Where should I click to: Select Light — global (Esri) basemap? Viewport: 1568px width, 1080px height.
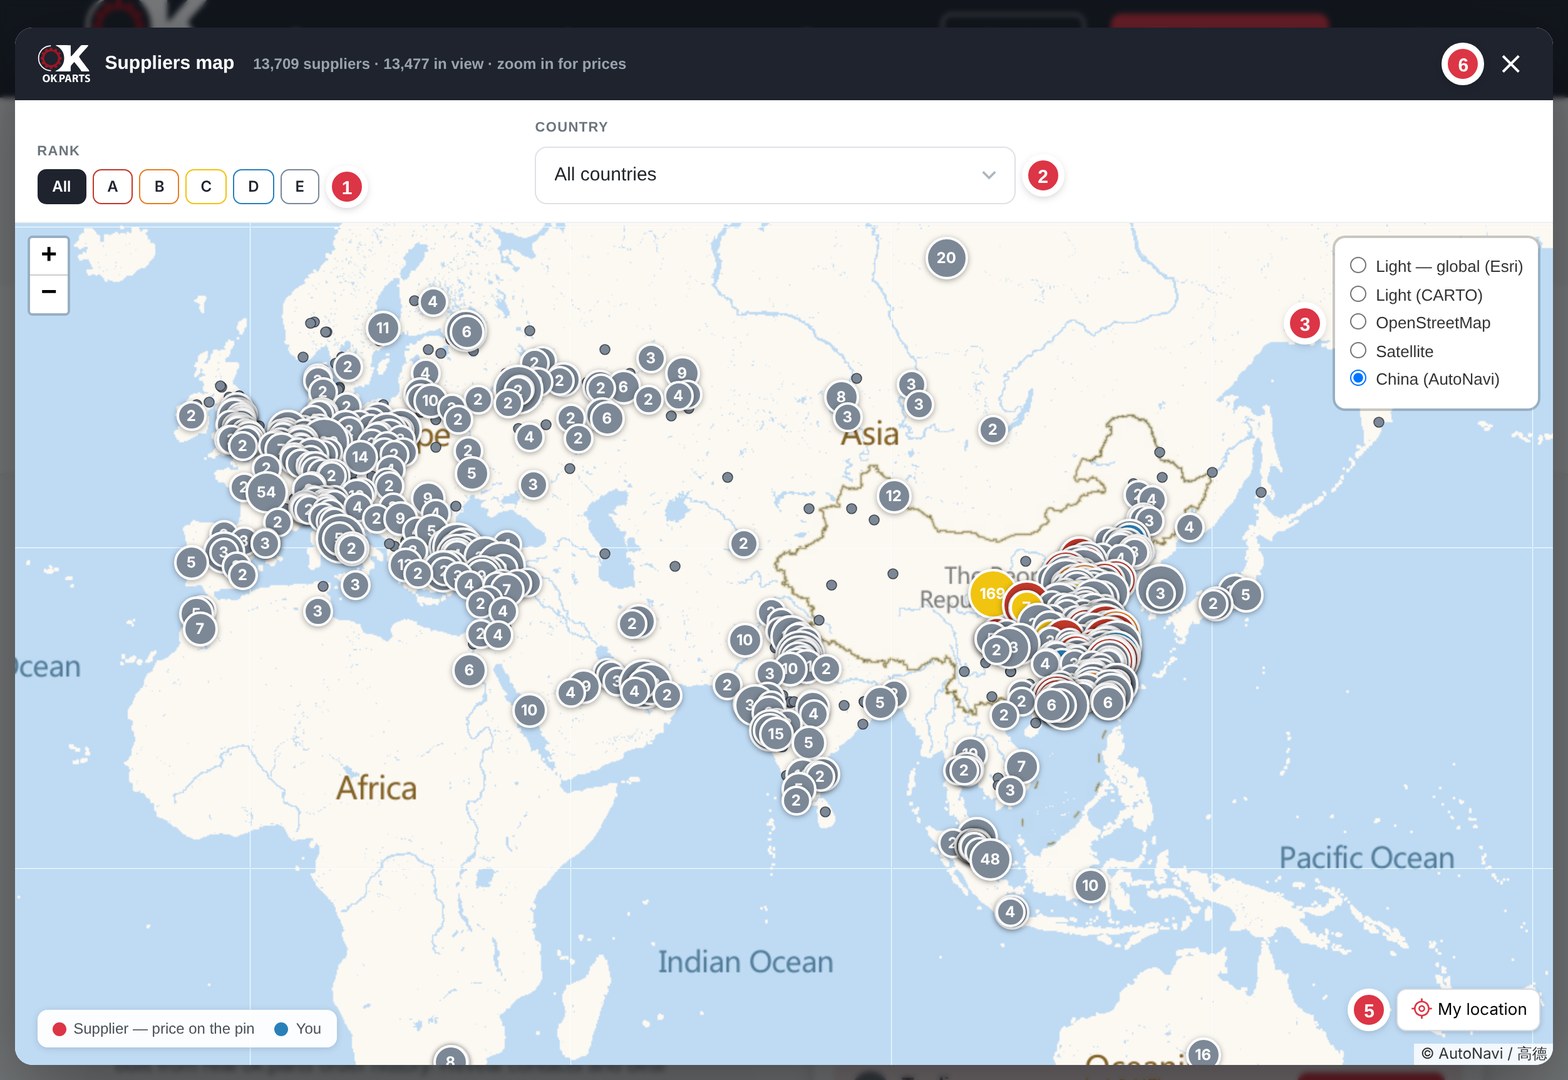point(1436,266)
